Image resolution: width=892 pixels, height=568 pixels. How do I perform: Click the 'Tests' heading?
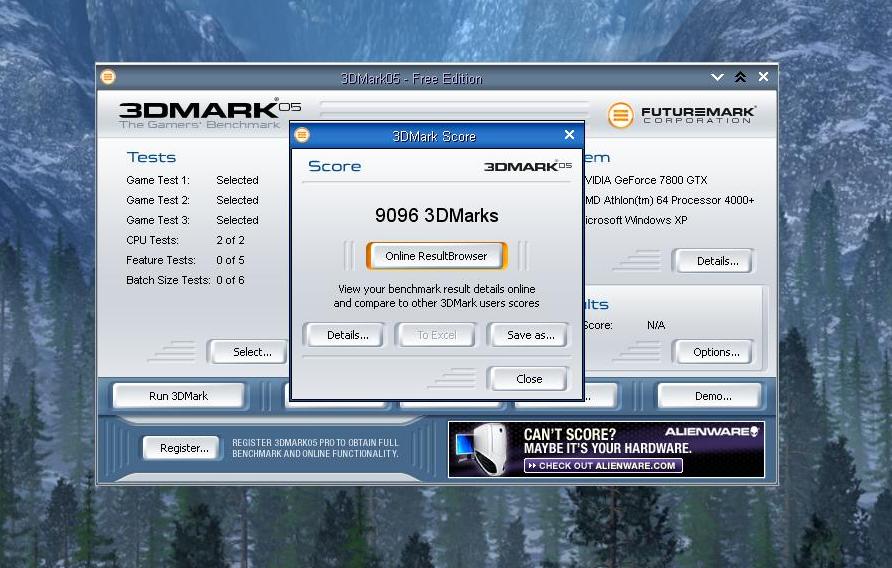coord(151,157)
